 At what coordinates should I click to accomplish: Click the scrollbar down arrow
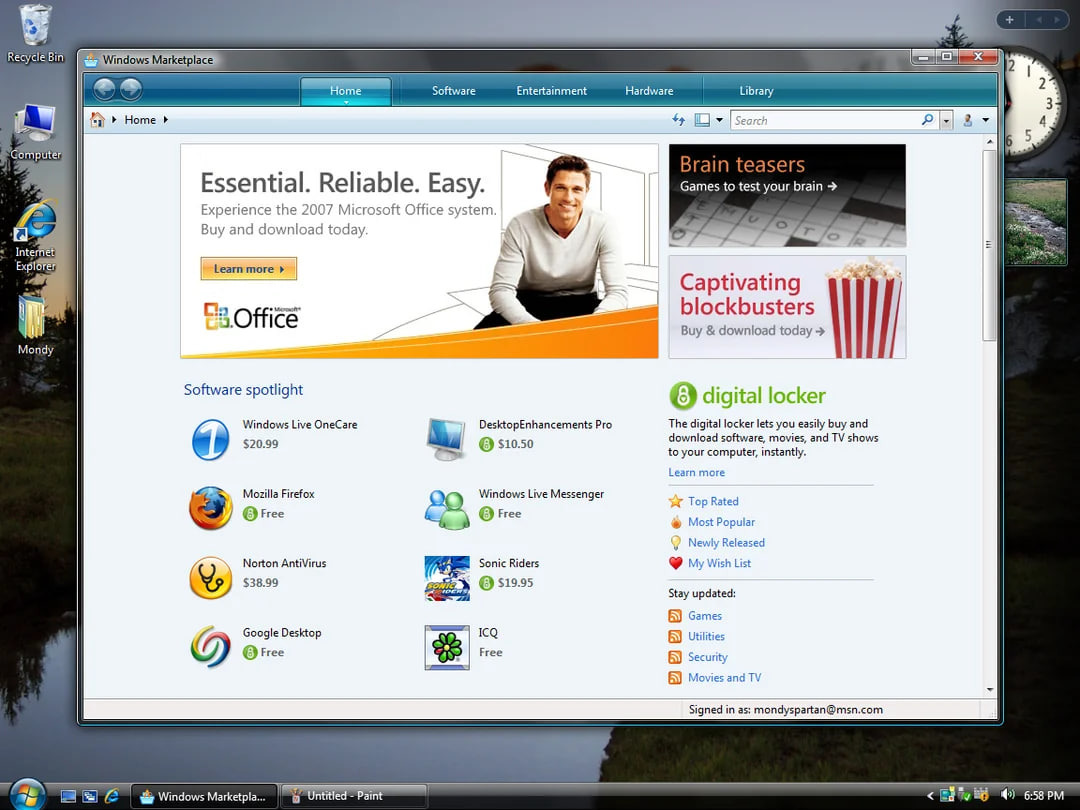[x=990, y=689]
